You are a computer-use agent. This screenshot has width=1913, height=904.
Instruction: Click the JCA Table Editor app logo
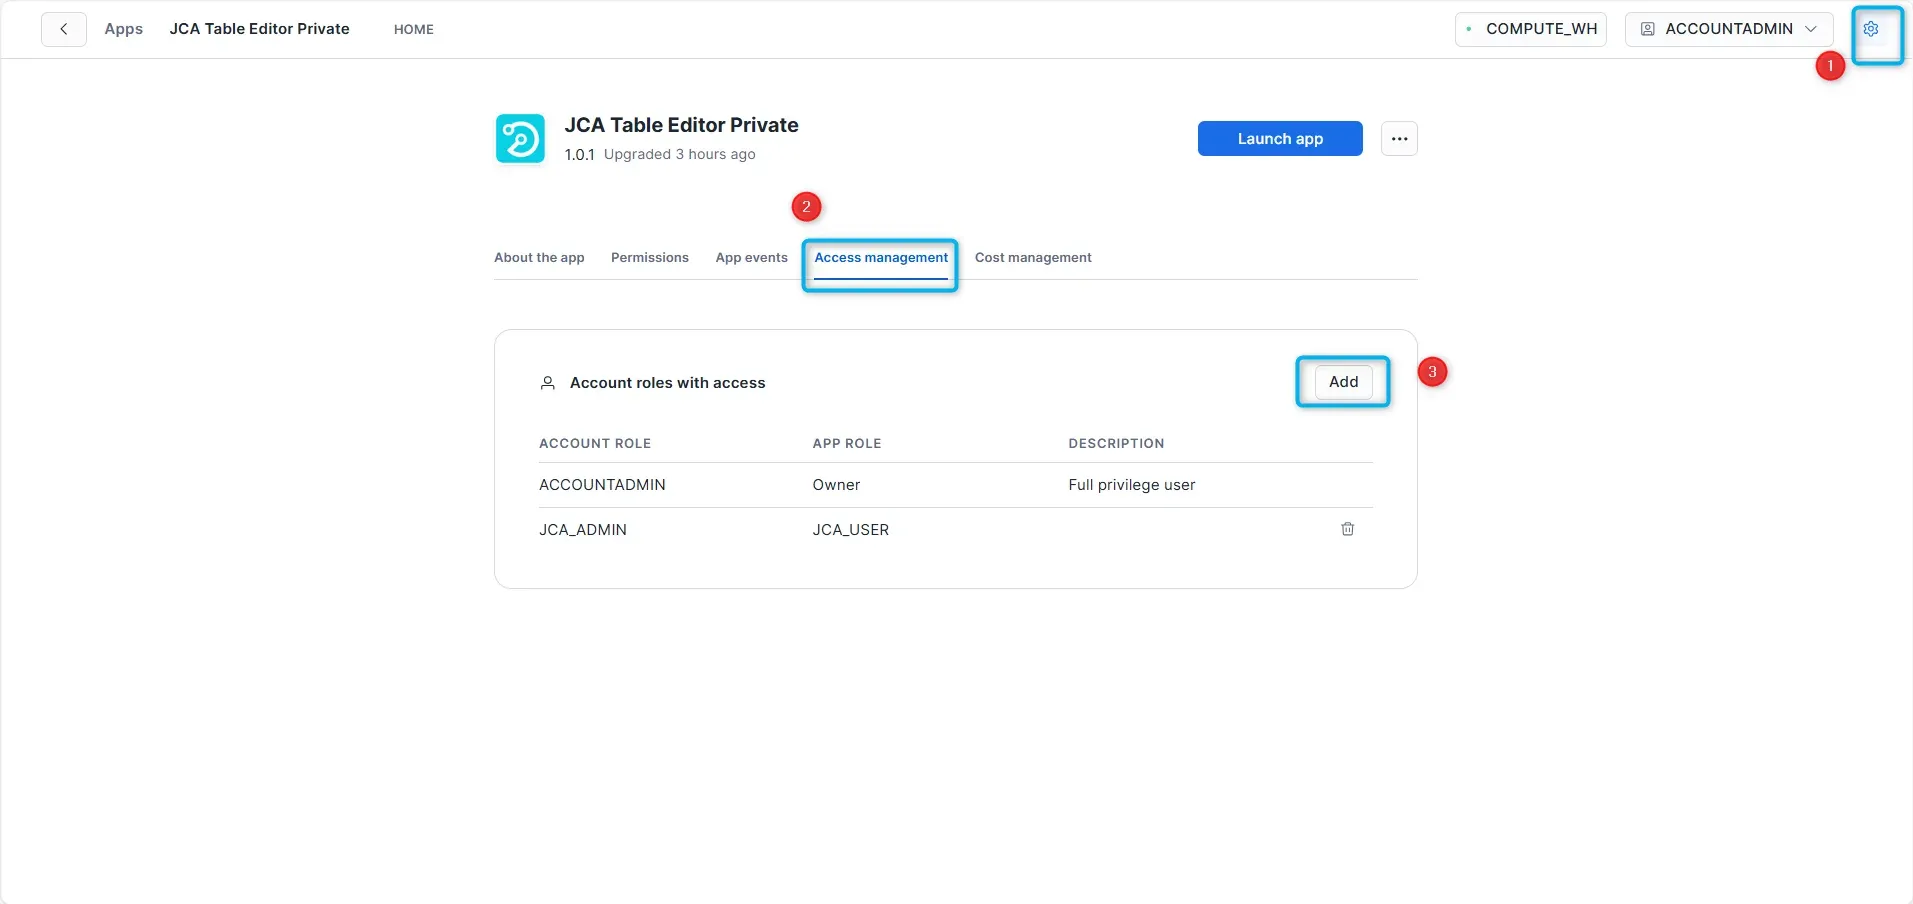click(x=519, y=138)
